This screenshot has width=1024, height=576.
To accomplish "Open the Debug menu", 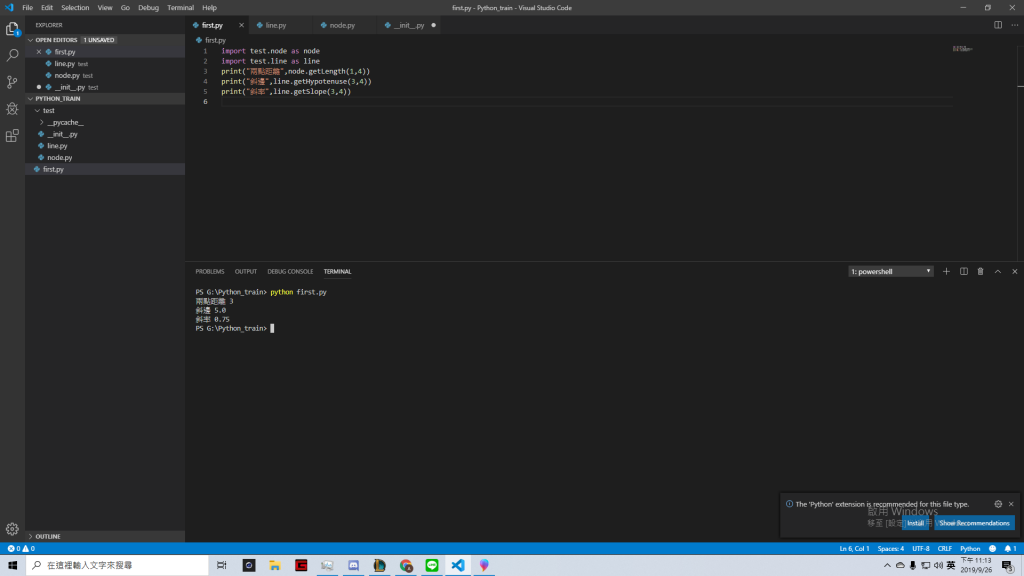I will [x=148, y=8].
